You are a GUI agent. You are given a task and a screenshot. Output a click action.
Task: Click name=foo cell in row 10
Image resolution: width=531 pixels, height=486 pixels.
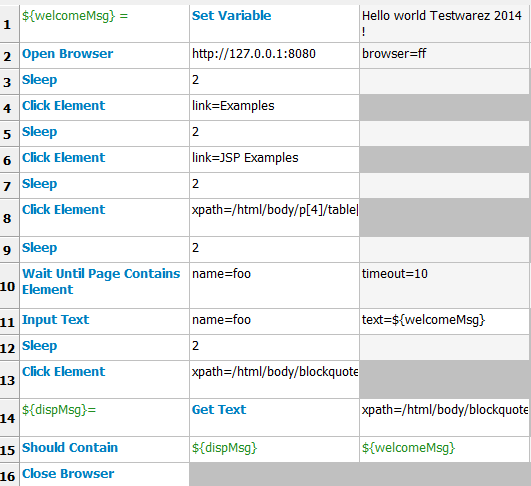pyautogui.click(x=274, y=286)
